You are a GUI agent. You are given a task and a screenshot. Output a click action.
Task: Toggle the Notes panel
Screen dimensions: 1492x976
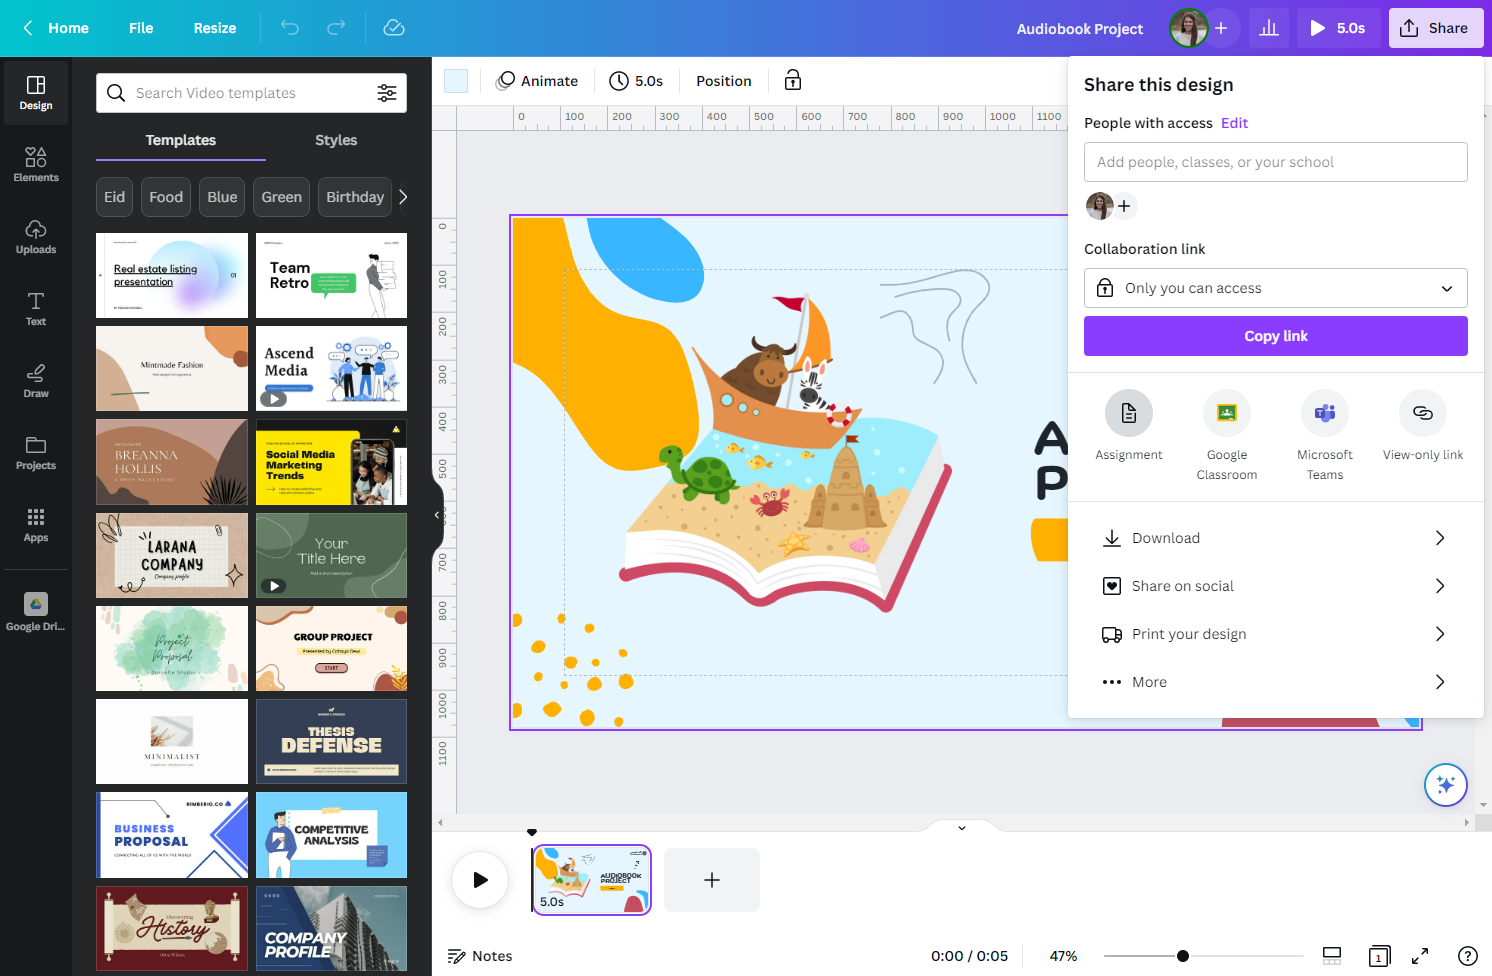[x=480, y=956]
